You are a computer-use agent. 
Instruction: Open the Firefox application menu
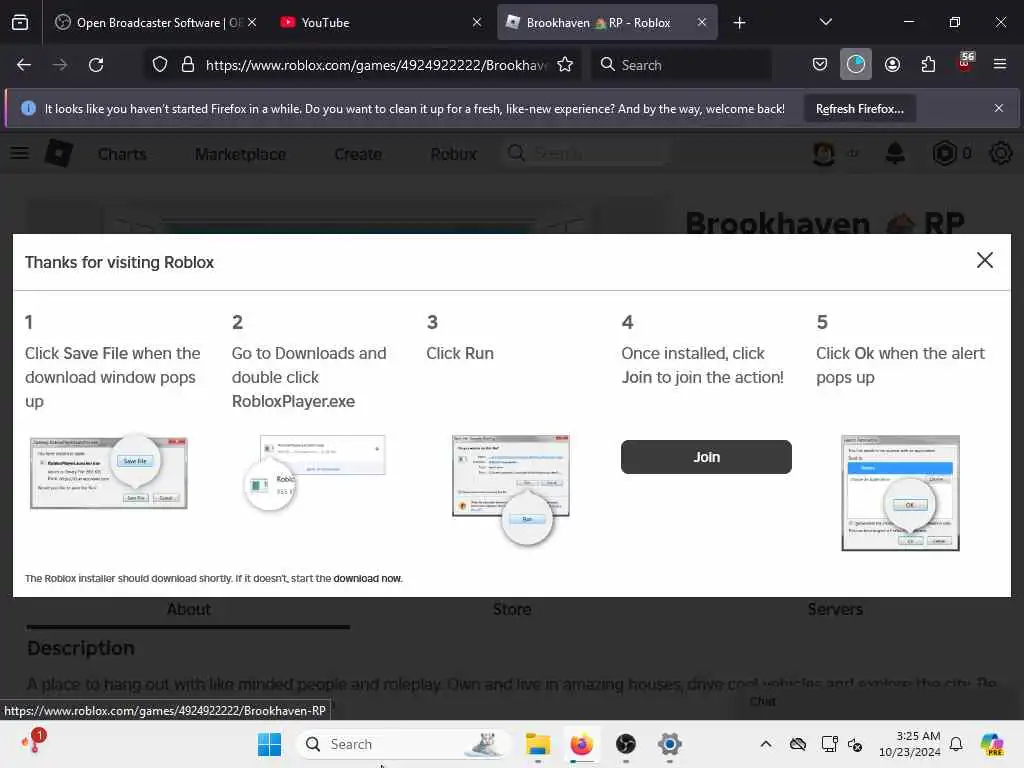(x=1000, y=64)
